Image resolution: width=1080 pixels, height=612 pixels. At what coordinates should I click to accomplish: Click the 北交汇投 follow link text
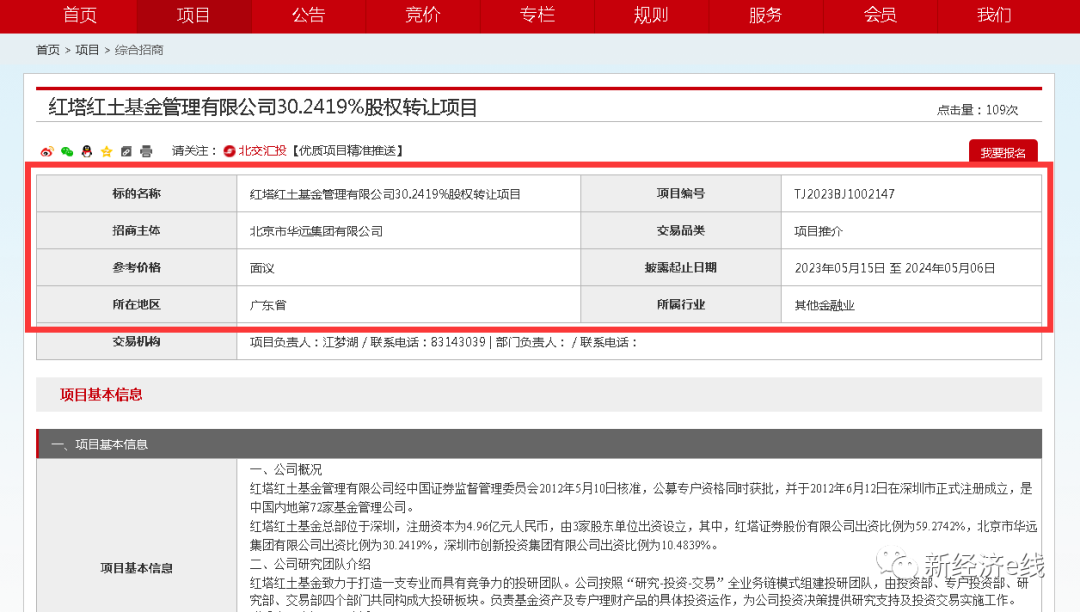tap(262, 151)
